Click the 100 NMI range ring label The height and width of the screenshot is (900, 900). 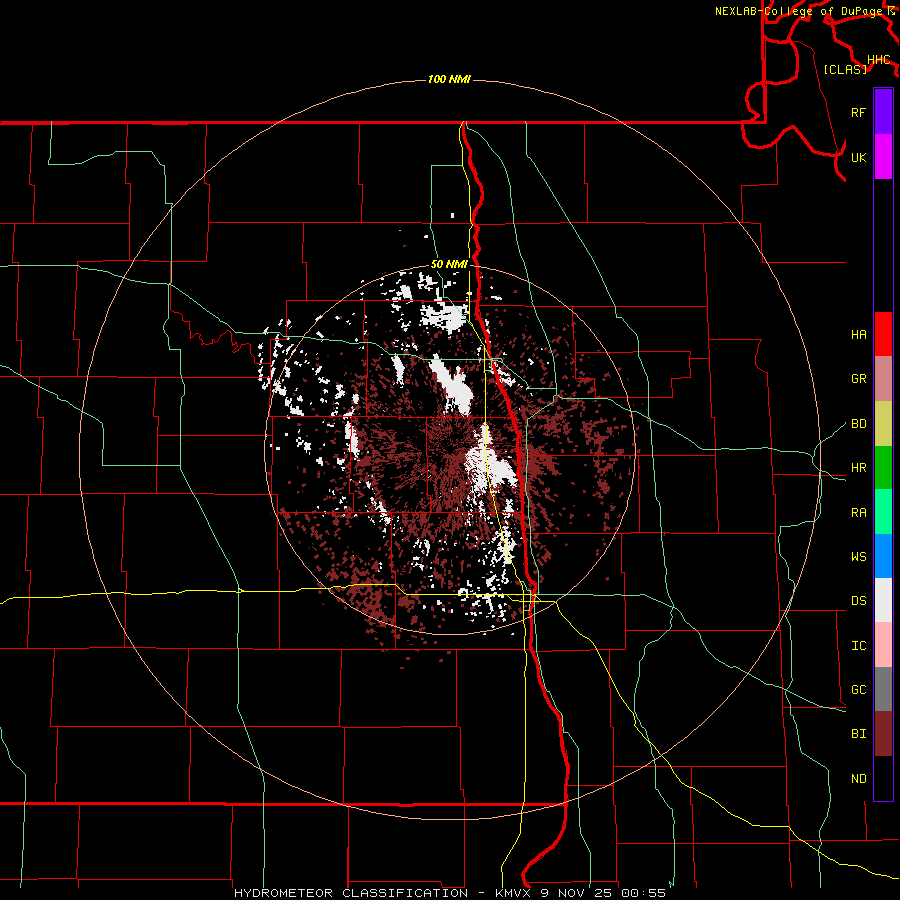(449, 79)
